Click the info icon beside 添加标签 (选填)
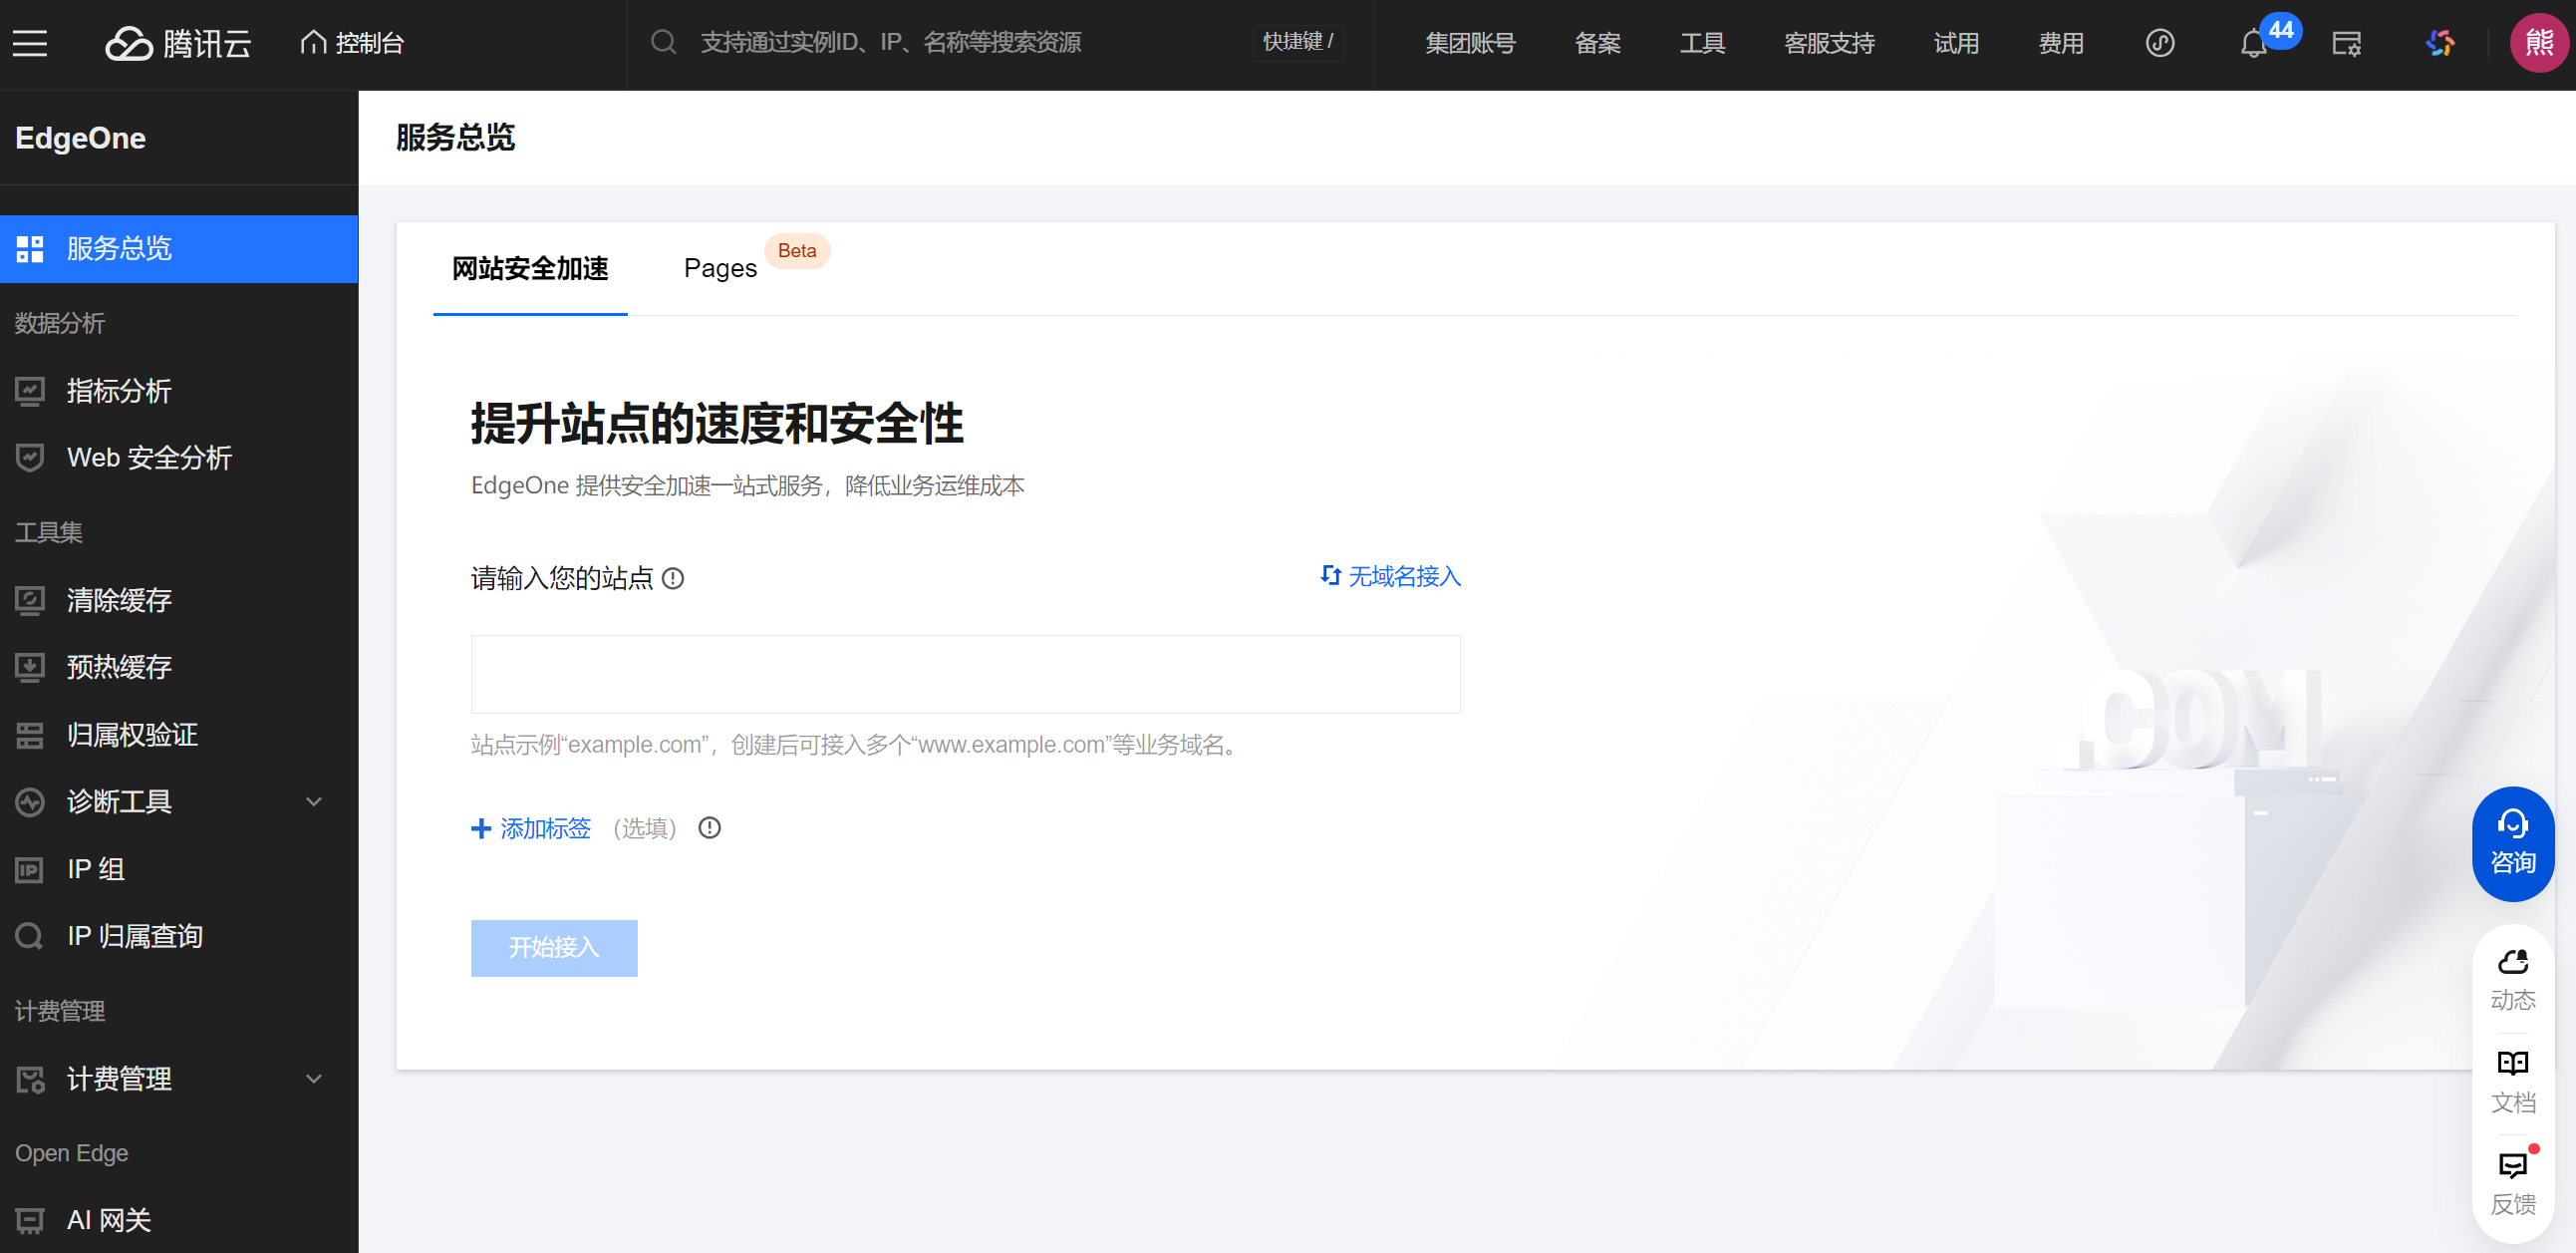The image size is (2576, 1253). [709, 828]
